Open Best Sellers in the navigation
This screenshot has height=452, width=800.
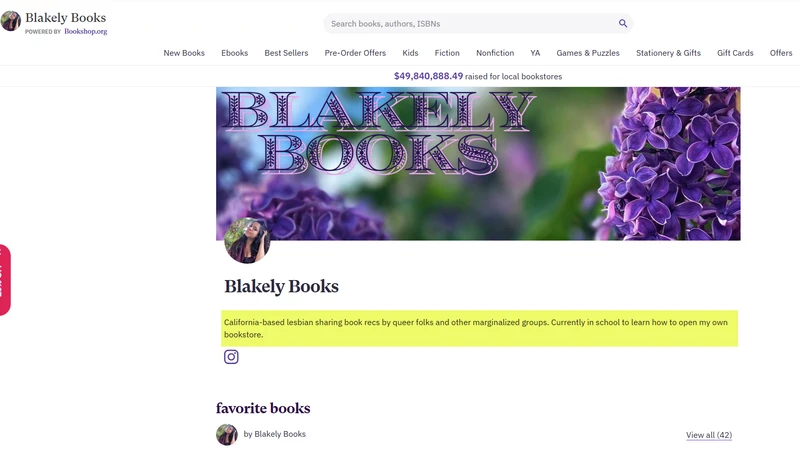(286, 53)
